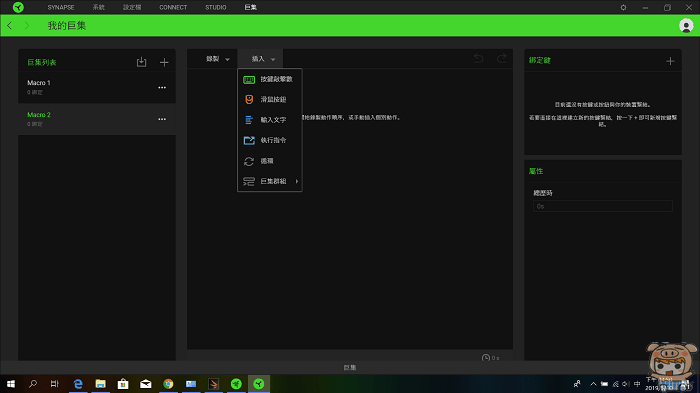Screen dimensions: 700x393
Task: Choose 循環 loop from insert menu
Action: (x=267, y=161)
